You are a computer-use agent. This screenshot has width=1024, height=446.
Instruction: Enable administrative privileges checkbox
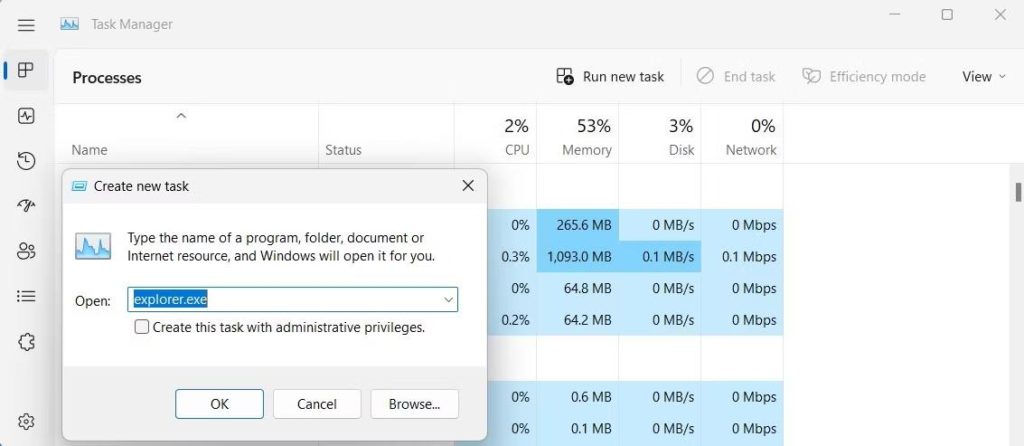142,327
